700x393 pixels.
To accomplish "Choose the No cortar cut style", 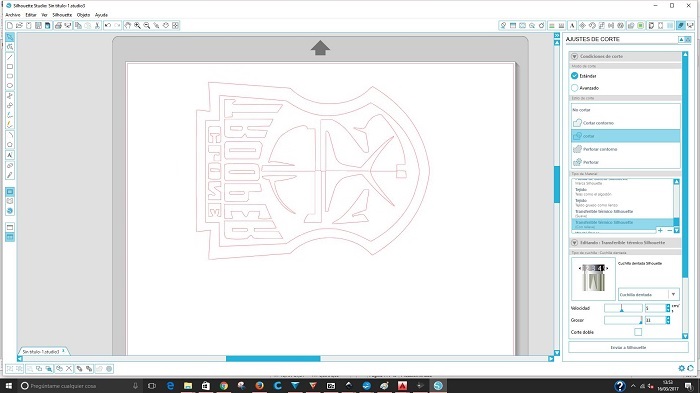I will point(625,109).
